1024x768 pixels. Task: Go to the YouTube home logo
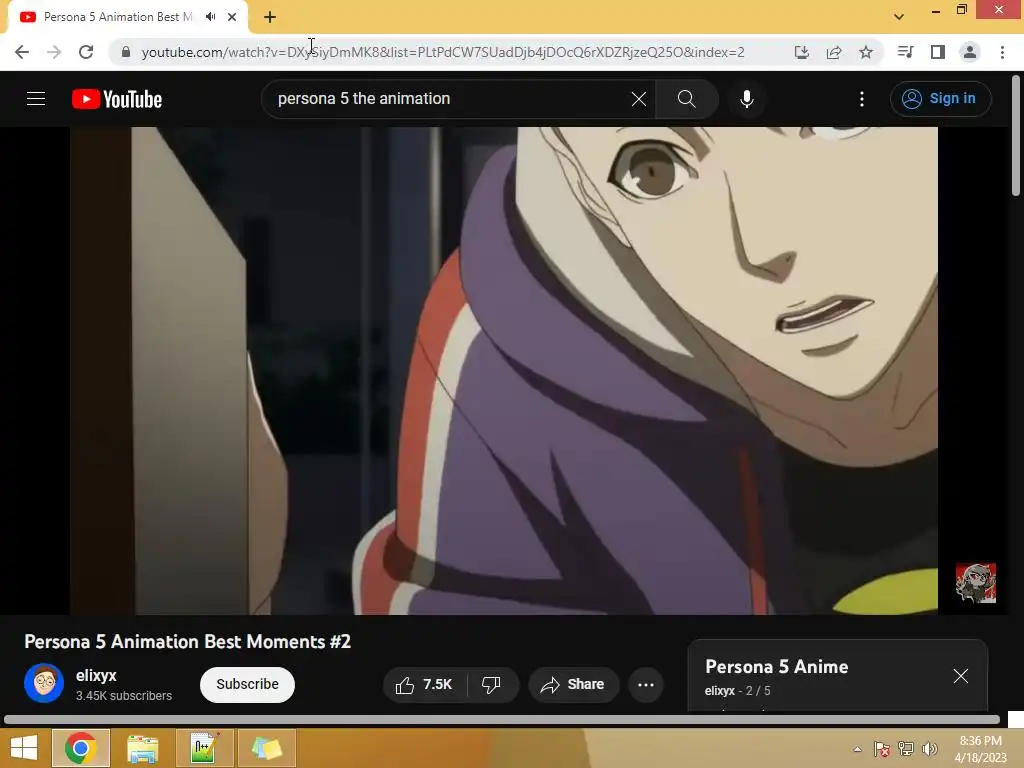point(117,99)
